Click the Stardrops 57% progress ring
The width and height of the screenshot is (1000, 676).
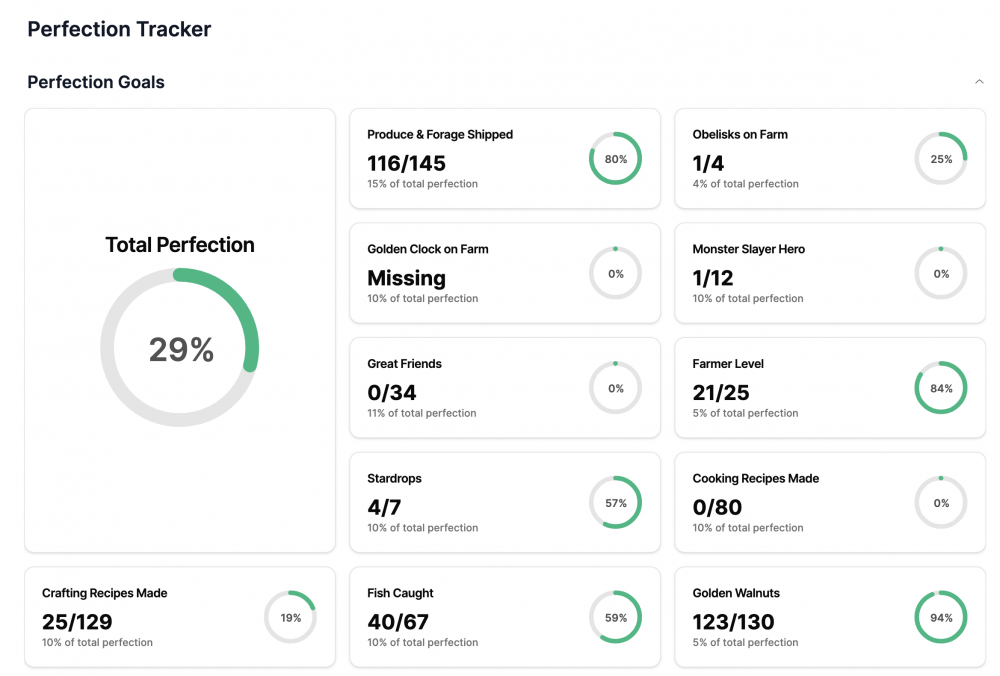(x=615, y=503)
